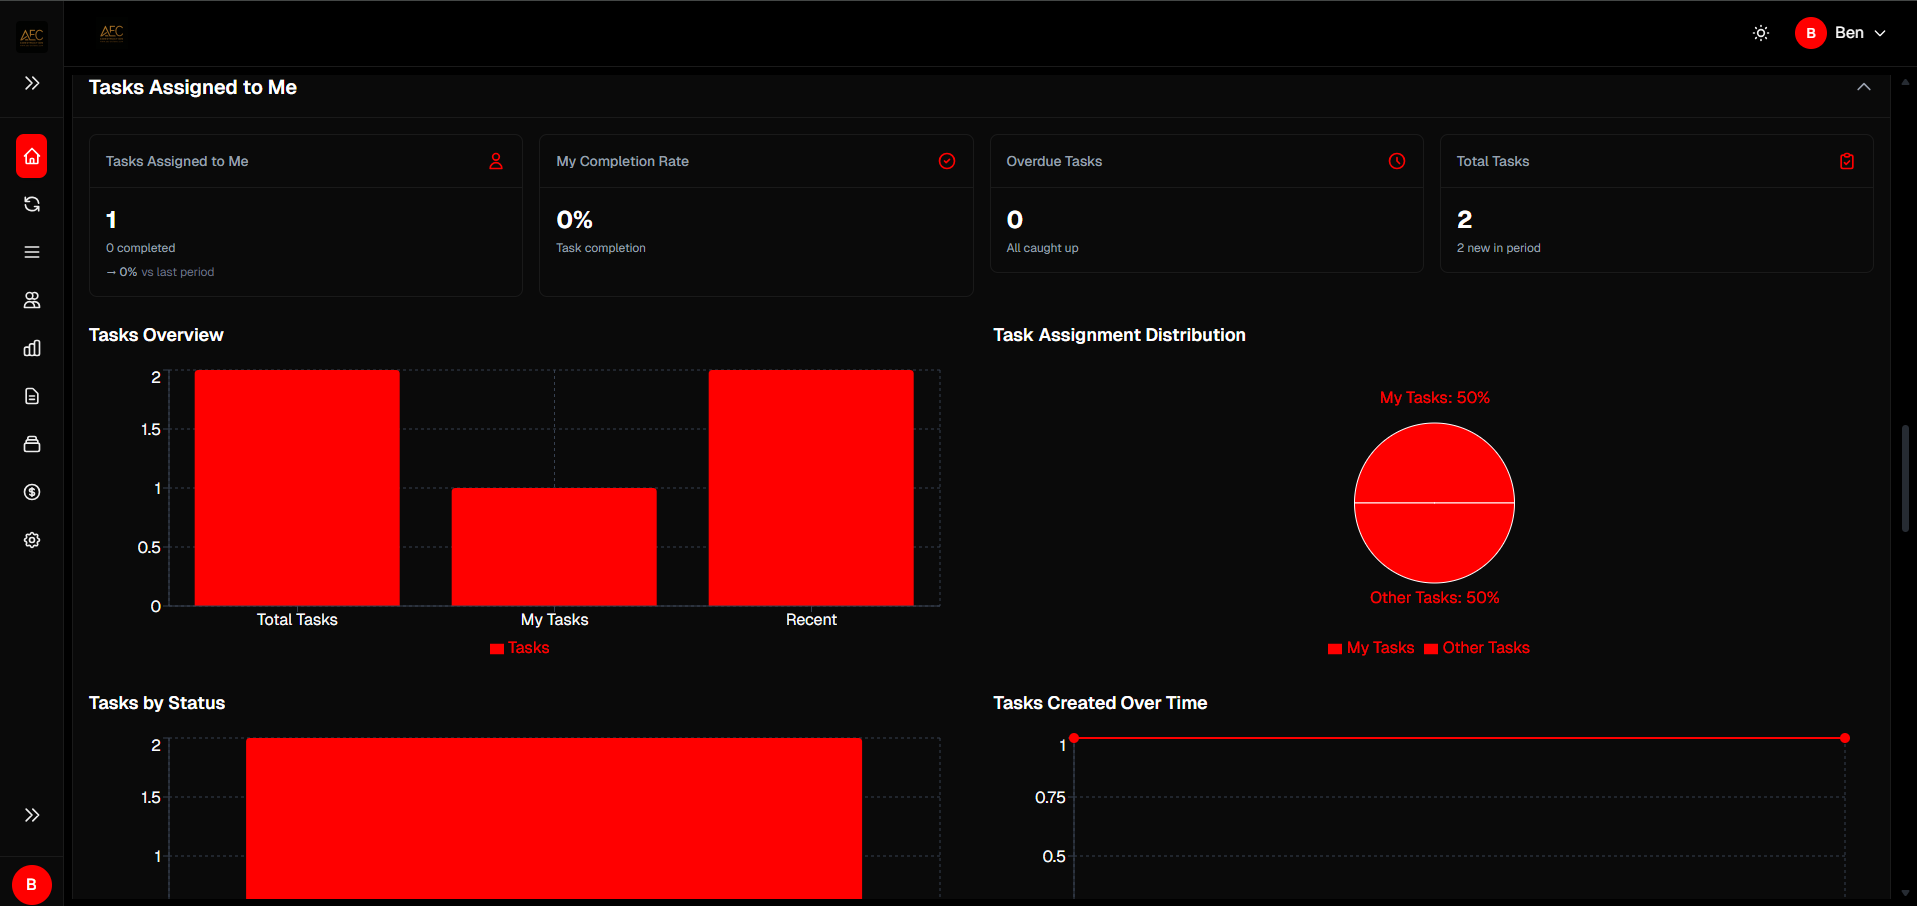Open the settings gear sidebar icon
The width and height of the screenshot is (1917, 906).
pyautogui.click(x=32, y=540)
